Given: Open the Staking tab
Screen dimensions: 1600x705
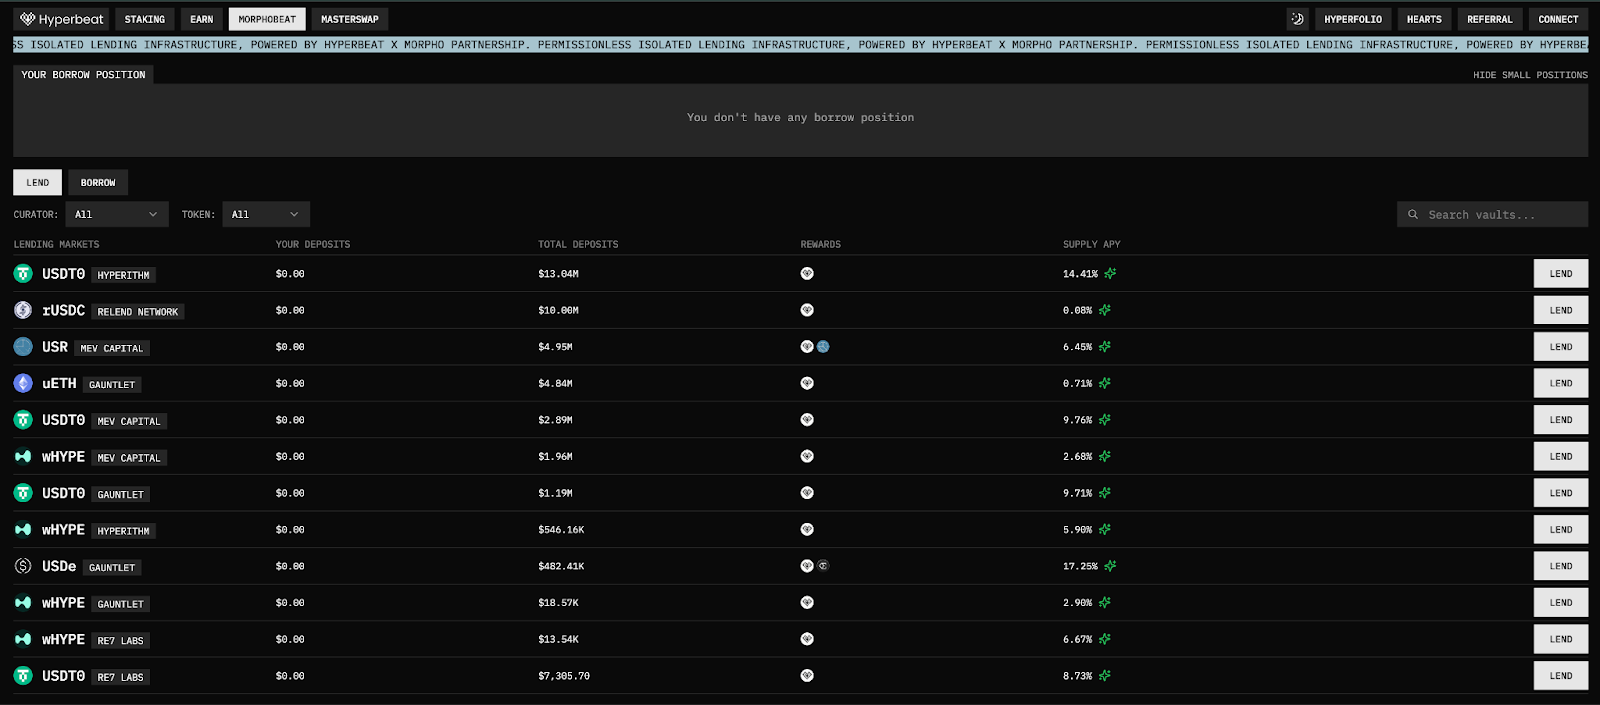Looking at the screenshot, I should pos(145,19).
